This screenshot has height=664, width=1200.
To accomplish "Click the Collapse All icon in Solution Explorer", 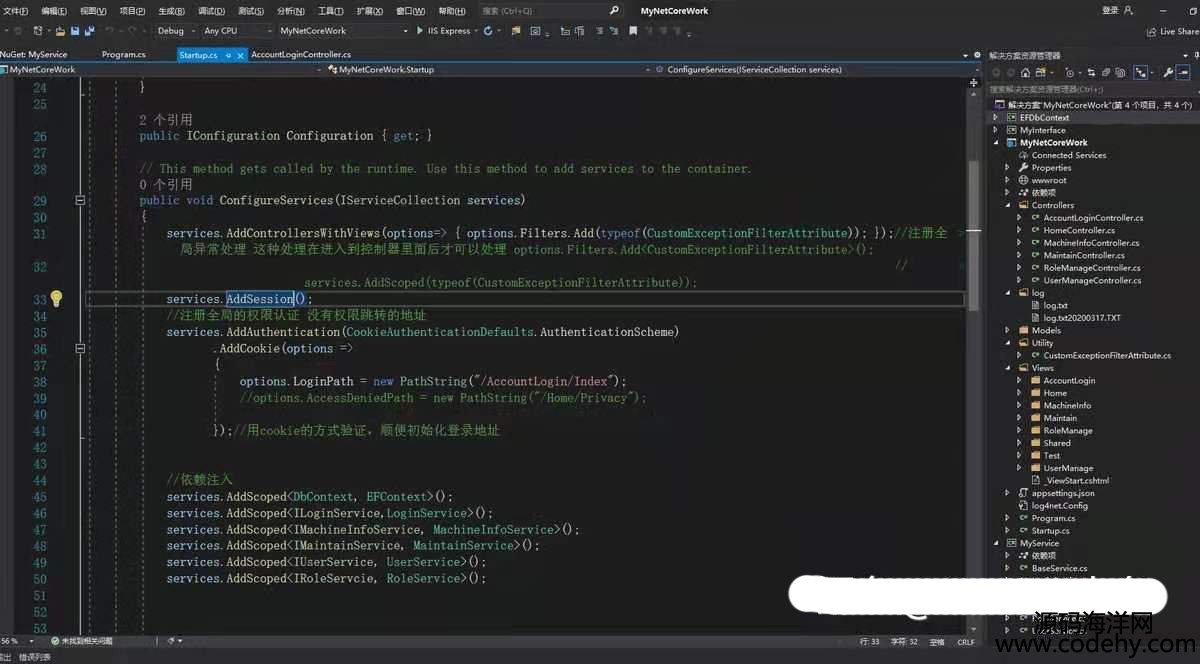I will click(1107, 73).
